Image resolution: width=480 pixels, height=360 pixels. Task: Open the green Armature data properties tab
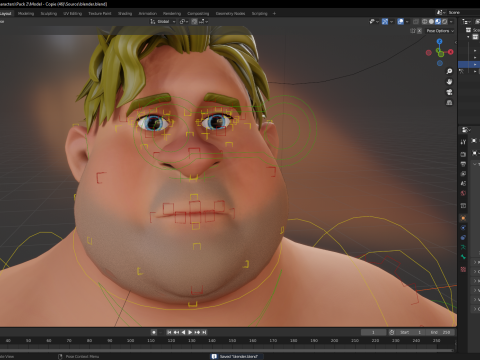[463, 247]
